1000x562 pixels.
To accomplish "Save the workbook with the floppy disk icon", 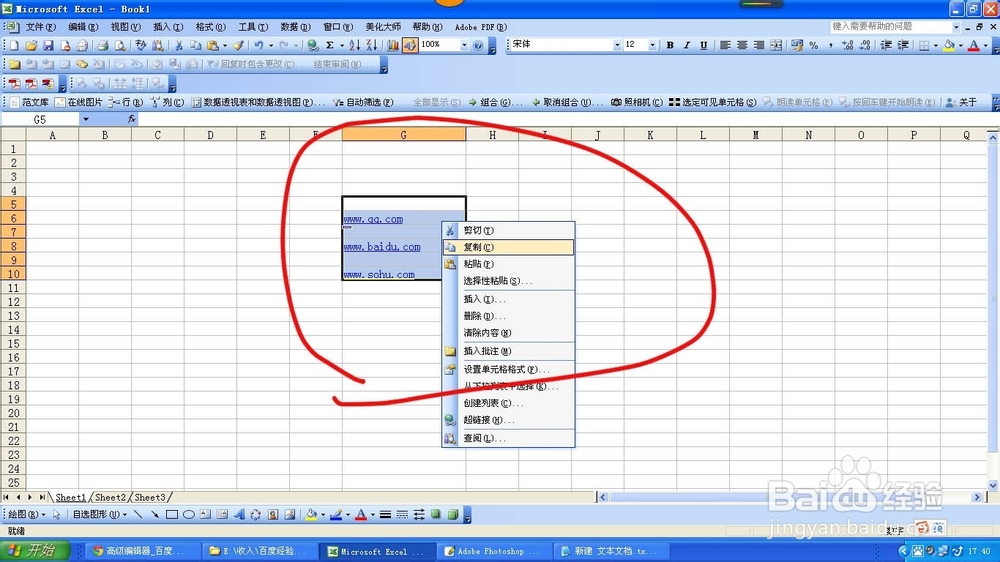I will [x=48, y=45].
